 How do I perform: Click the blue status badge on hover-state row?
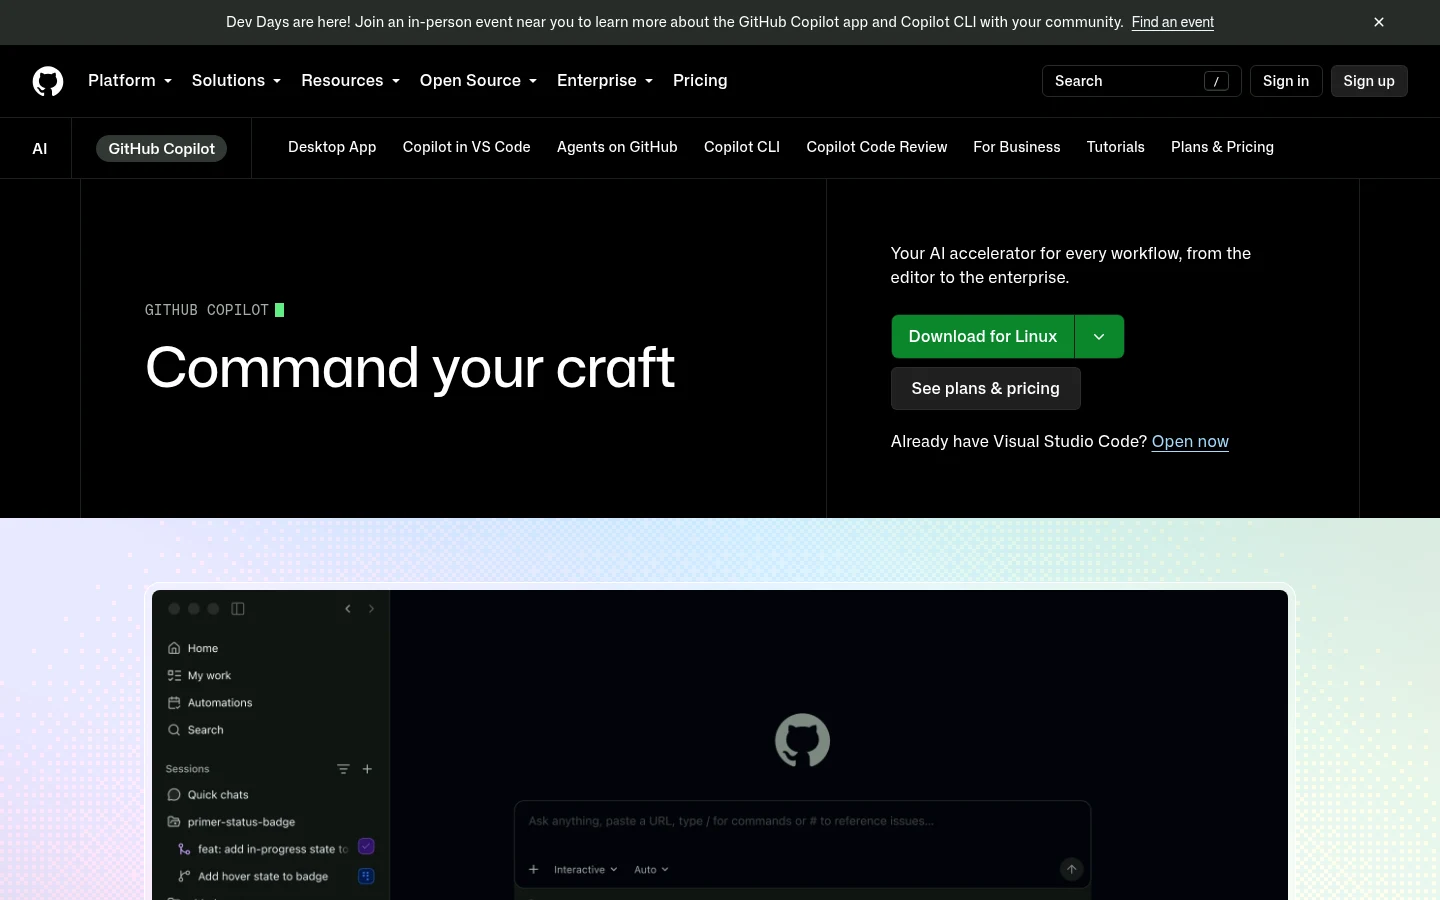[366, 876]
